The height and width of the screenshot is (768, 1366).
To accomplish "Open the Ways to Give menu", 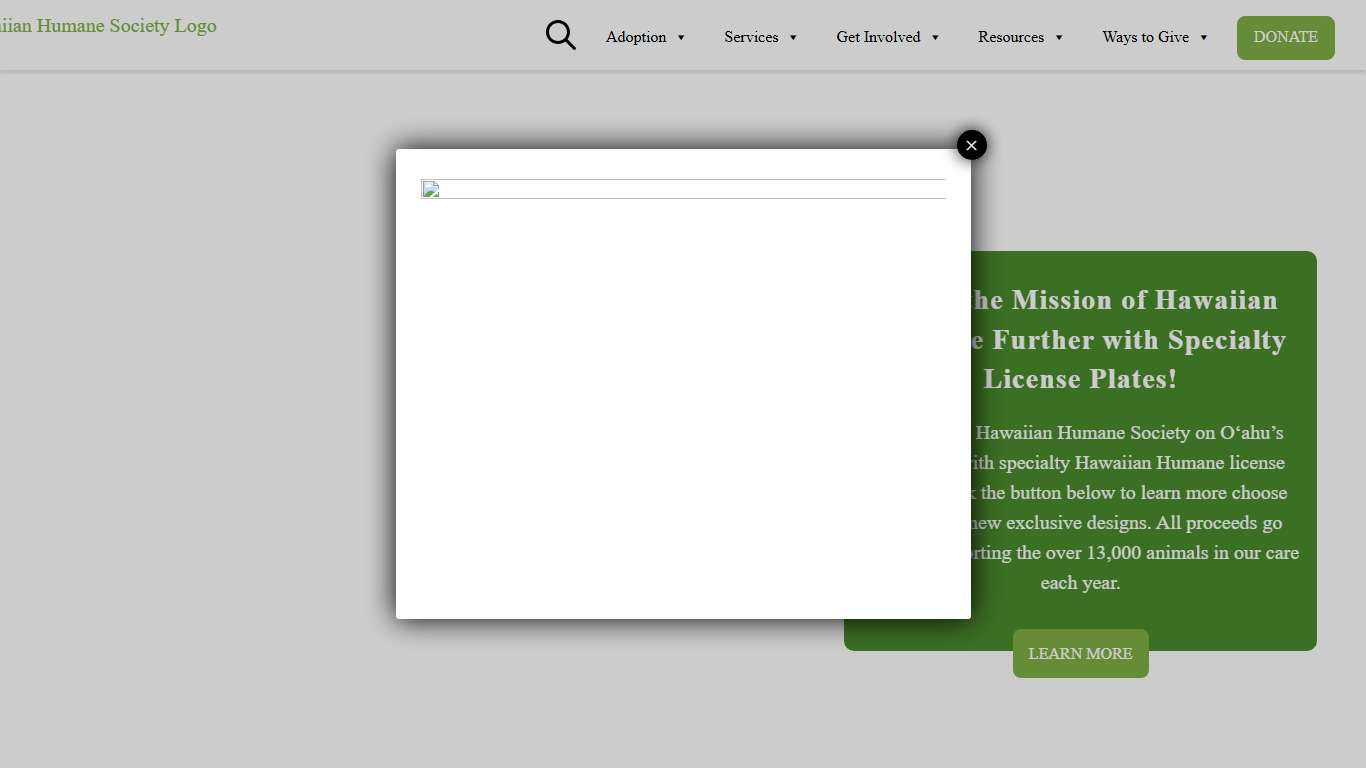I will (x=1145, y=37).
